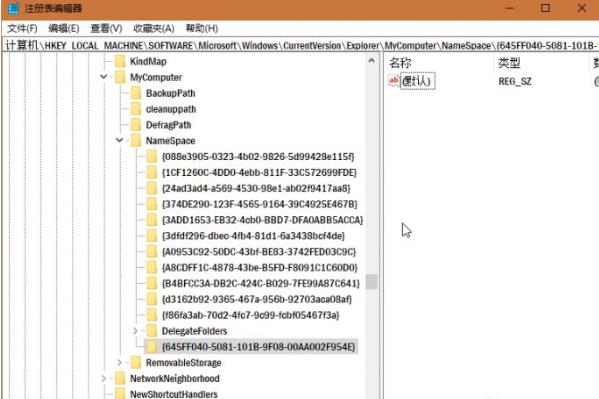Click folder icon of {24ad3ad4-a569-4530-98e1-ab02f9417aa8}
The image size is (599, 399).
(152, 188)
